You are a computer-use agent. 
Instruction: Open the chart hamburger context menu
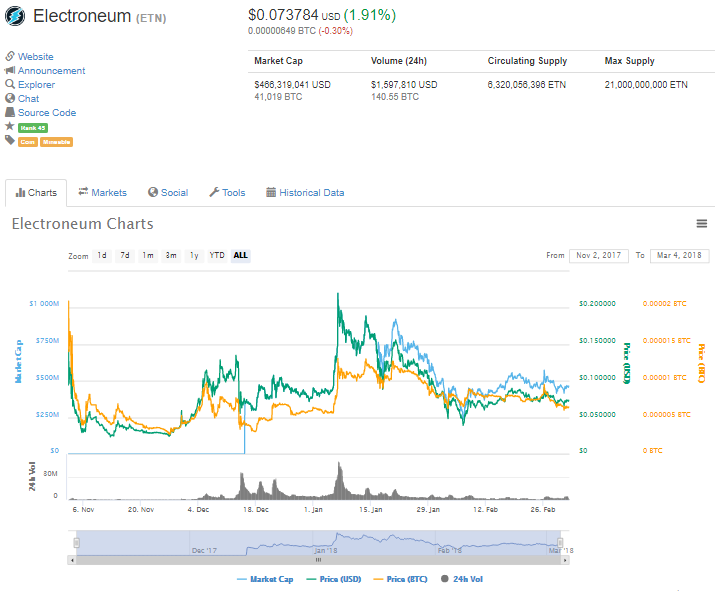click(702, 224)
